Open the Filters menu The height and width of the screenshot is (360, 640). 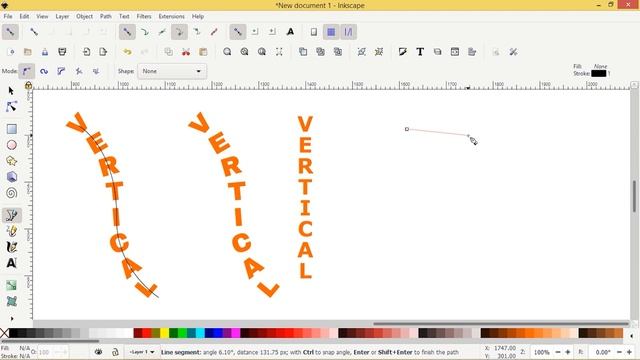click(144, 16)
